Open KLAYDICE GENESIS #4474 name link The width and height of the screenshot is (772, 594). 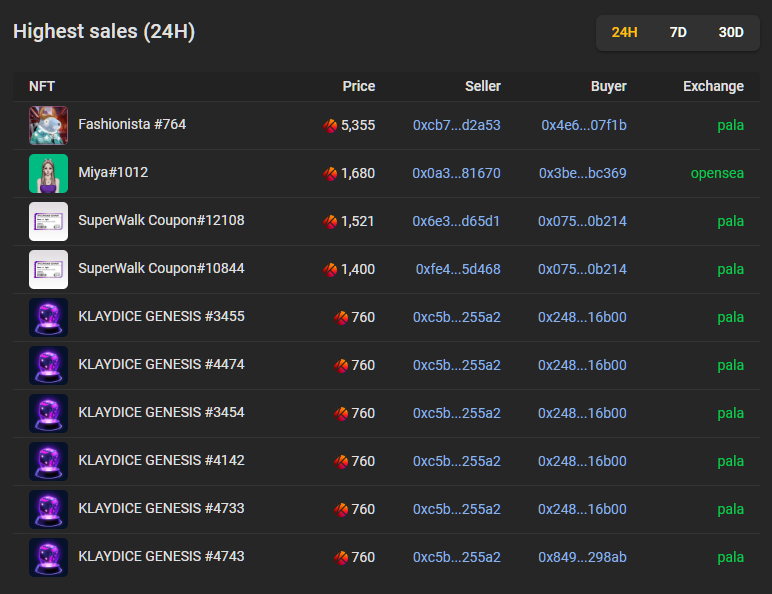161,364
